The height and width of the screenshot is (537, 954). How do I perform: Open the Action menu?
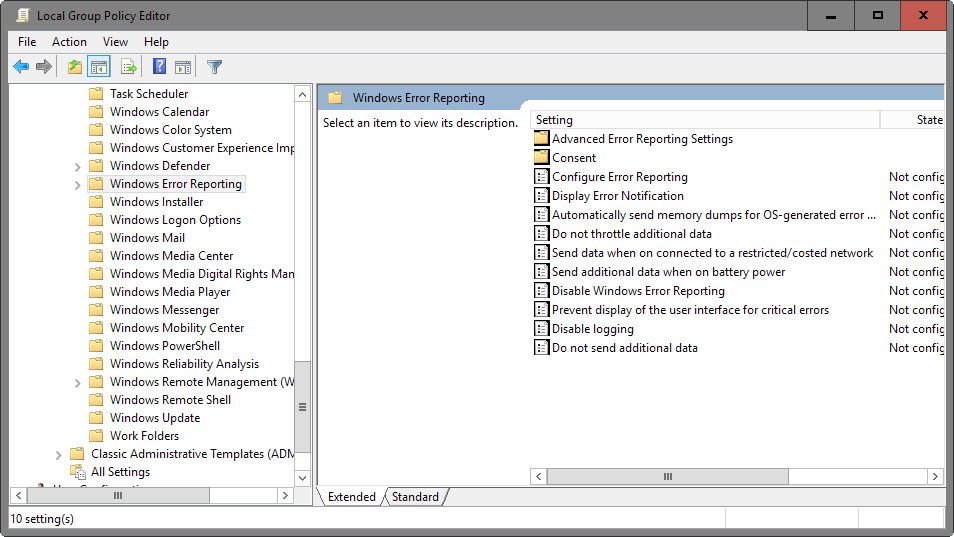point(69,42)
